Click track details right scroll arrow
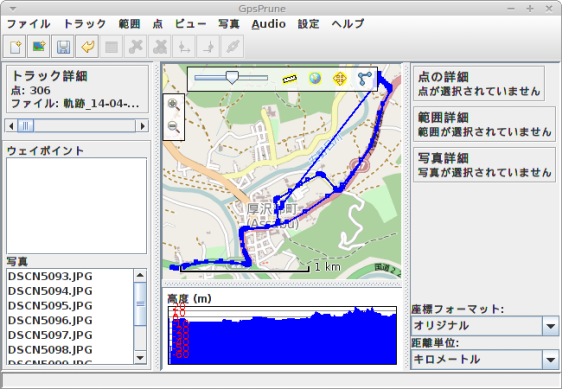This screenshot has height=389, width=562. click(x=143, y=126)
